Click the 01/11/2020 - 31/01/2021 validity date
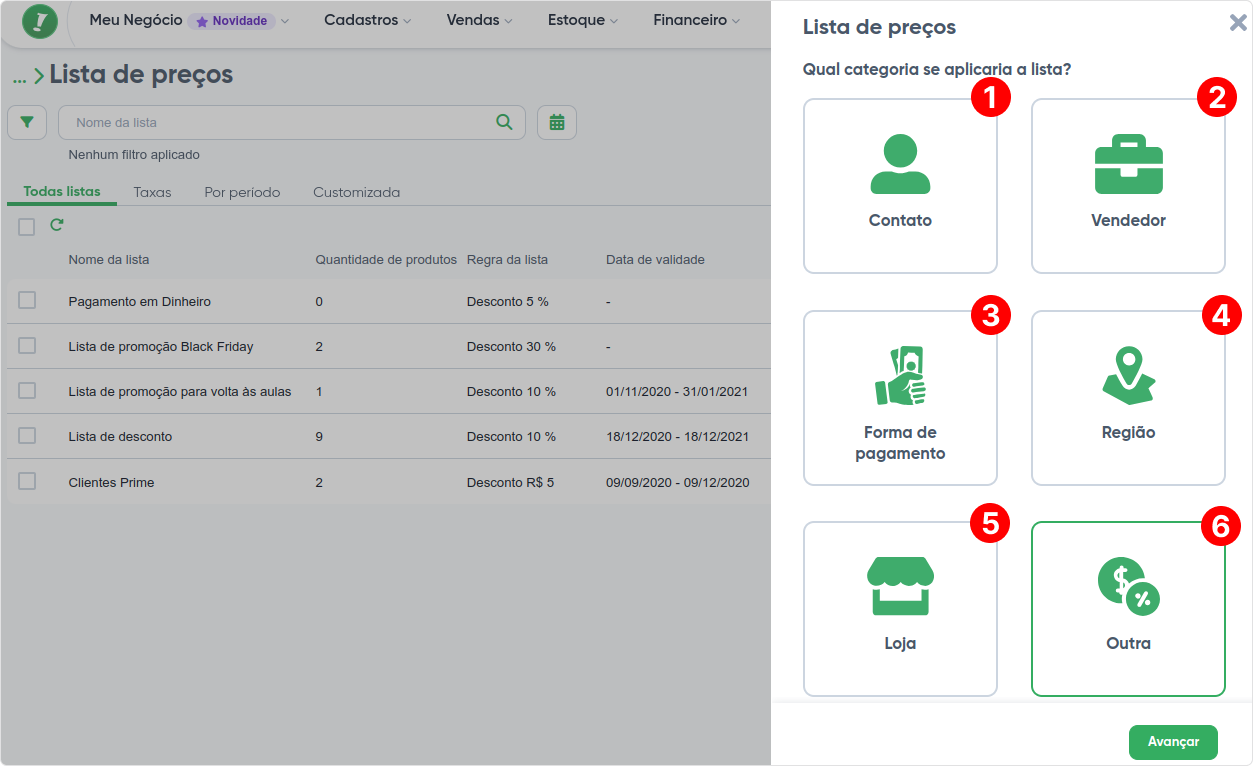 pyautogui.click(x=677, y=391)
